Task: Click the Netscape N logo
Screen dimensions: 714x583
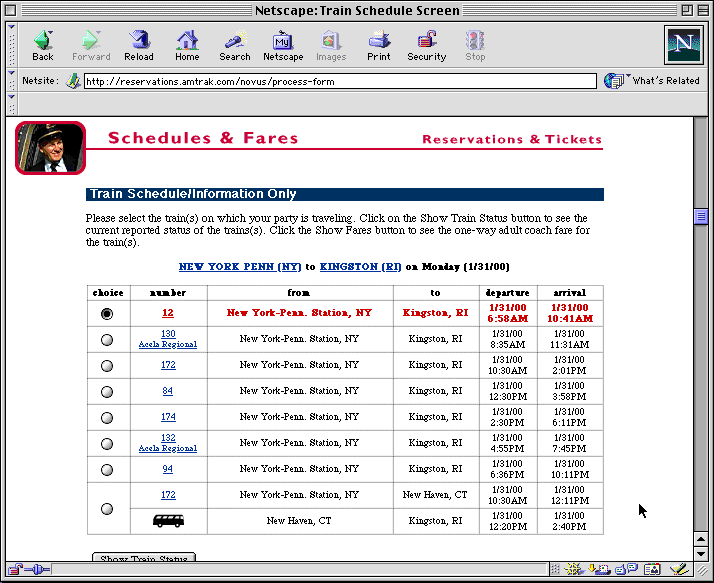Action: [x=683, y=45]
